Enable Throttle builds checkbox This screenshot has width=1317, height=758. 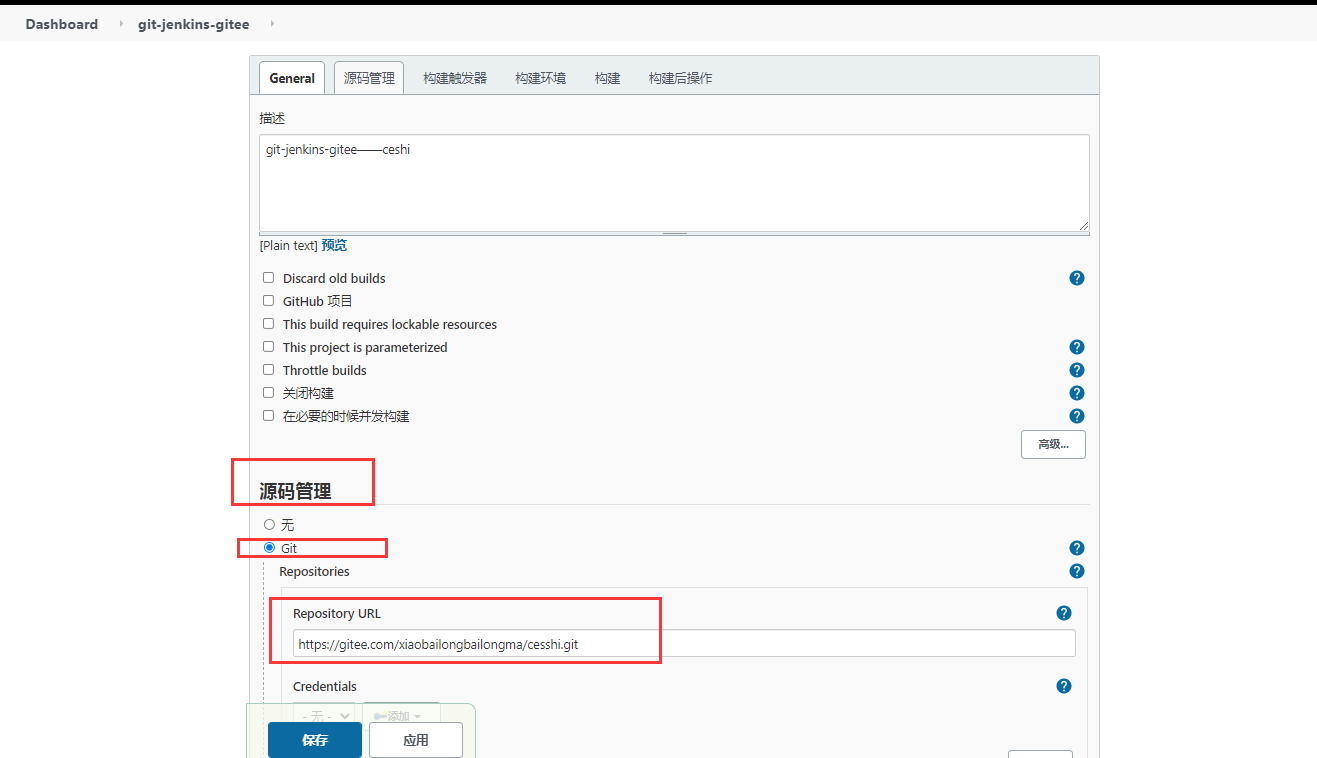click(x=268, y=370)
